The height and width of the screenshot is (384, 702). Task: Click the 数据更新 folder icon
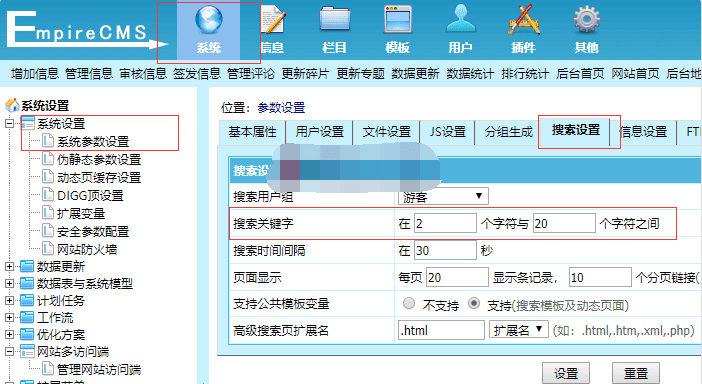tap(27, 266)
